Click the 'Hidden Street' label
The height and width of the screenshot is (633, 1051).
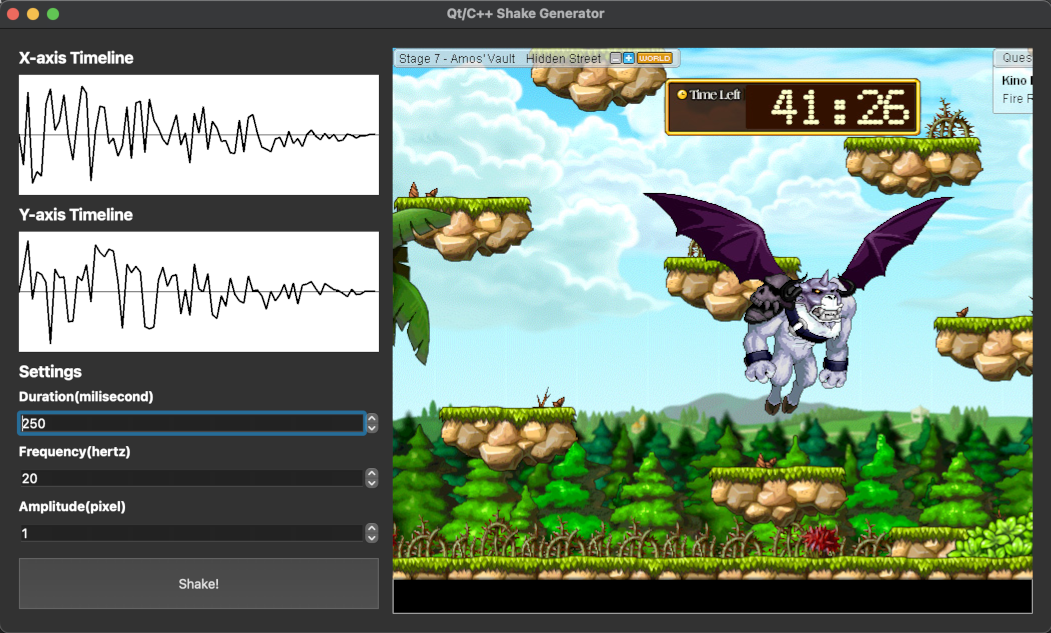pos(563,58)
